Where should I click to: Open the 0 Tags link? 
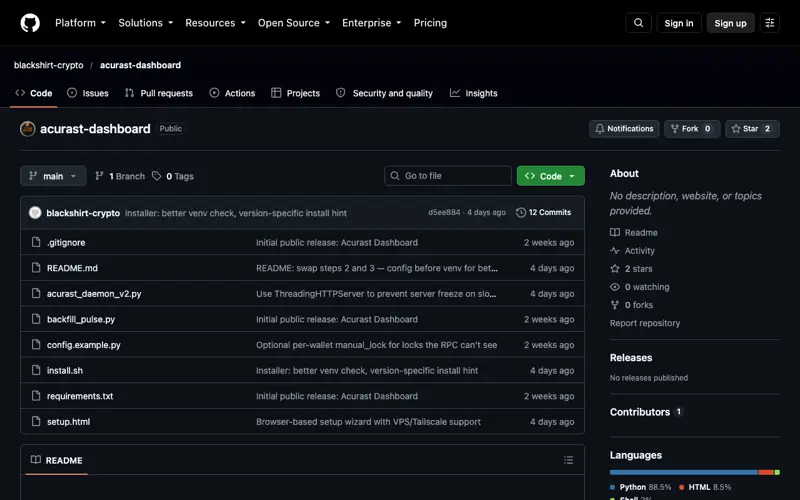173,176
